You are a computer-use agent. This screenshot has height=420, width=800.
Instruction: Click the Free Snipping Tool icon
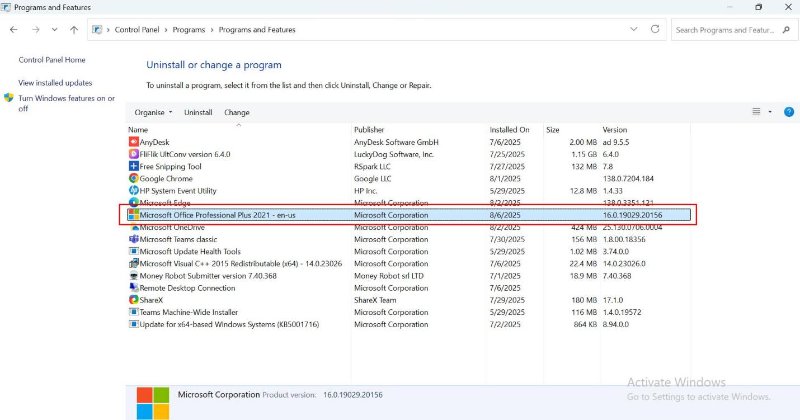click(134, 166)
